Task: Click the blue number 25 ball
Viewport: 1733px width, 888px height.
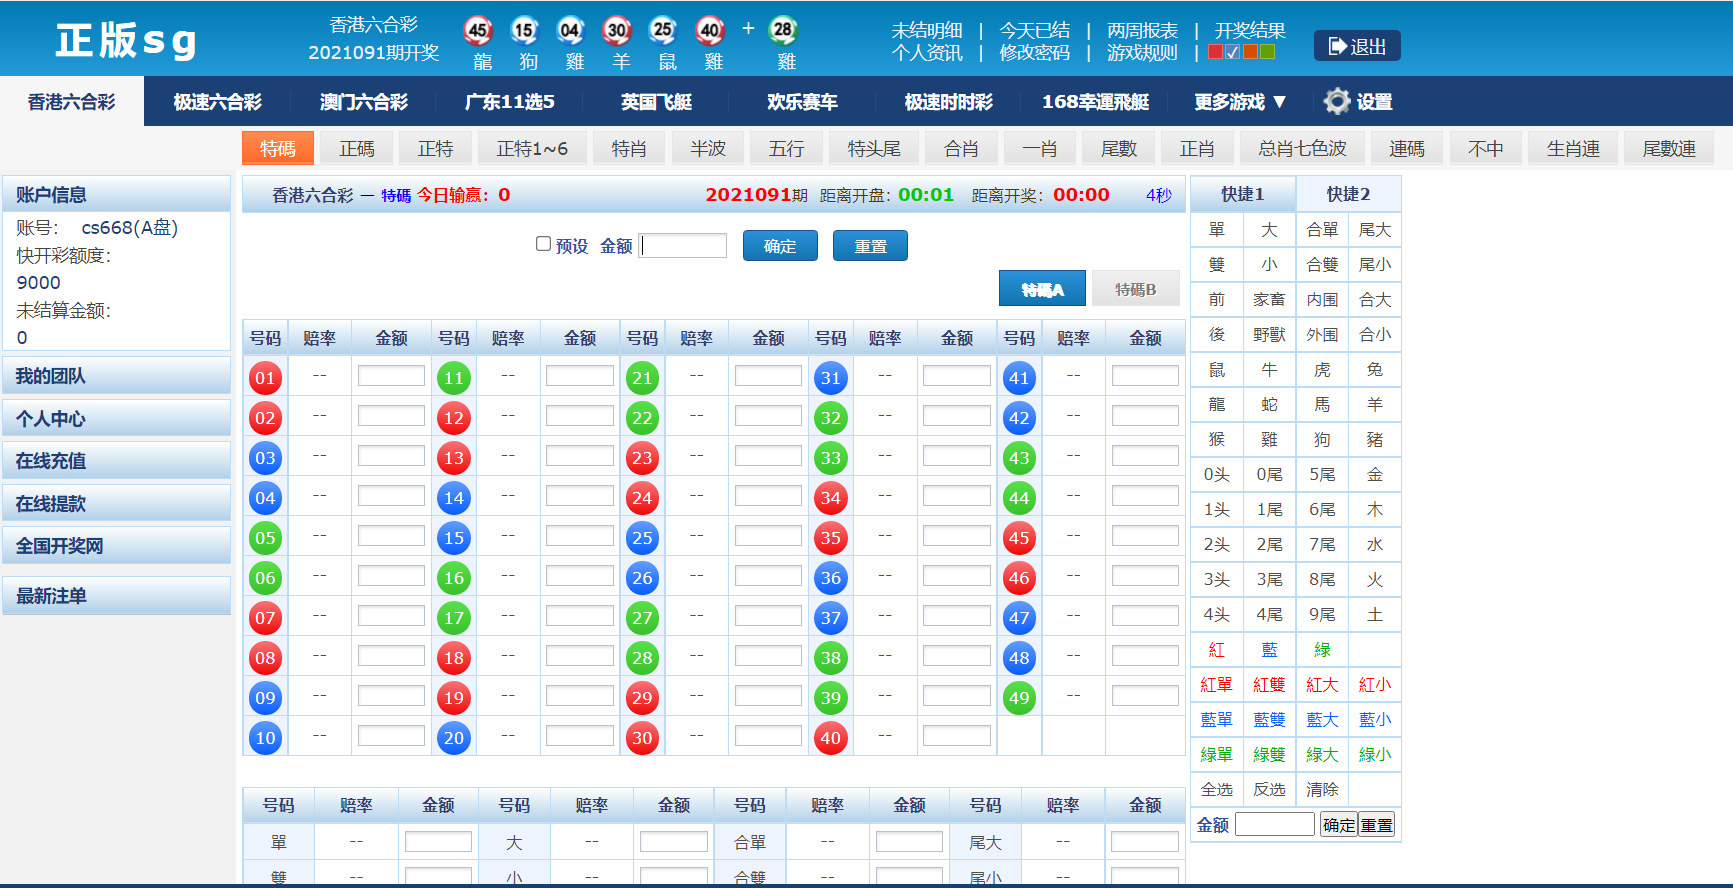Action: coord(642,538)
